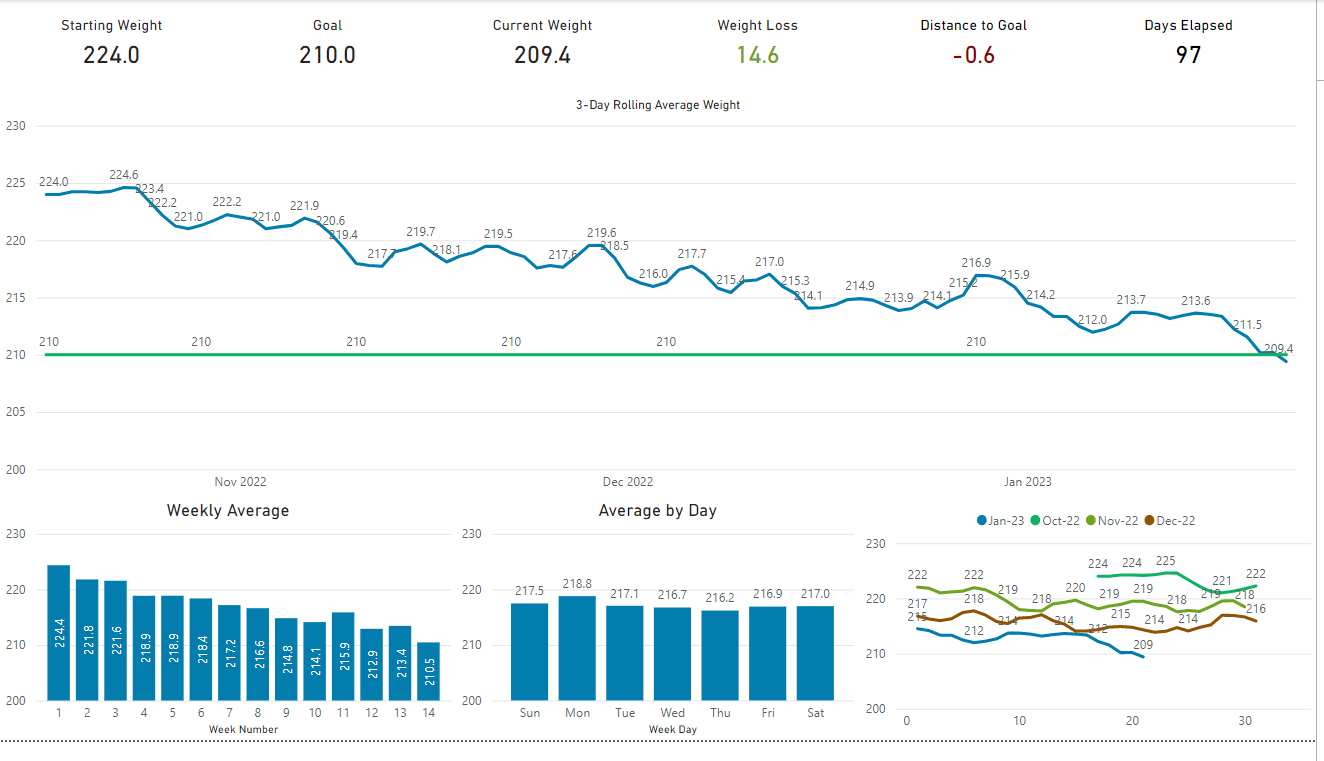Click the 216.9 peak data label on line chart
This screenshot has height=761, width=1324.
point(976,263)
